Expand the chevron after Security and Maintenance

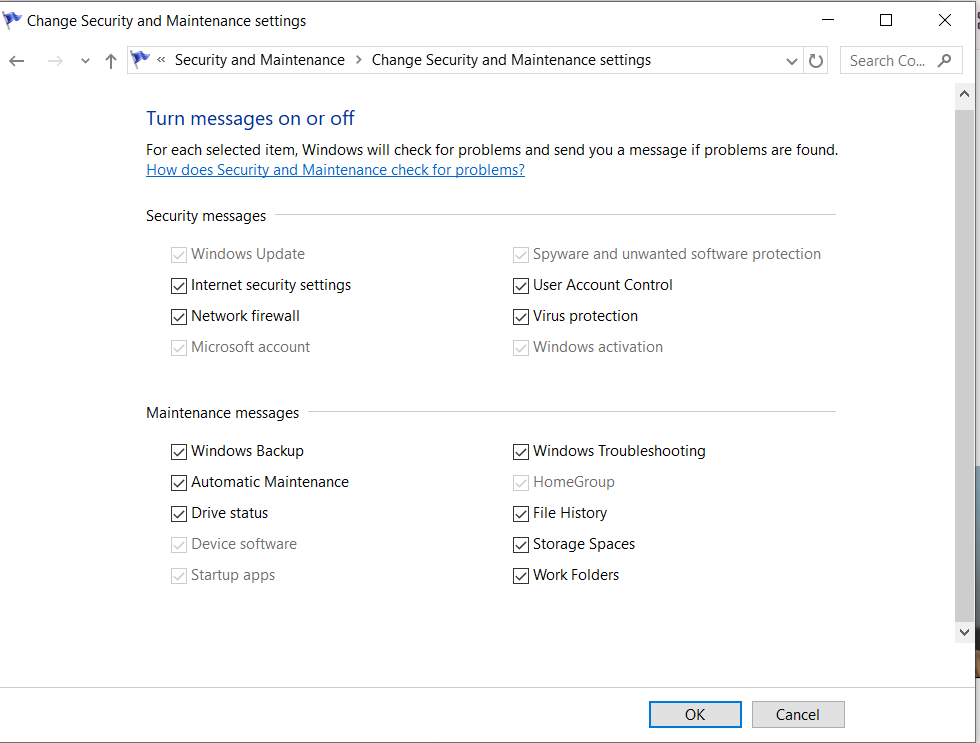click(359, 60)
